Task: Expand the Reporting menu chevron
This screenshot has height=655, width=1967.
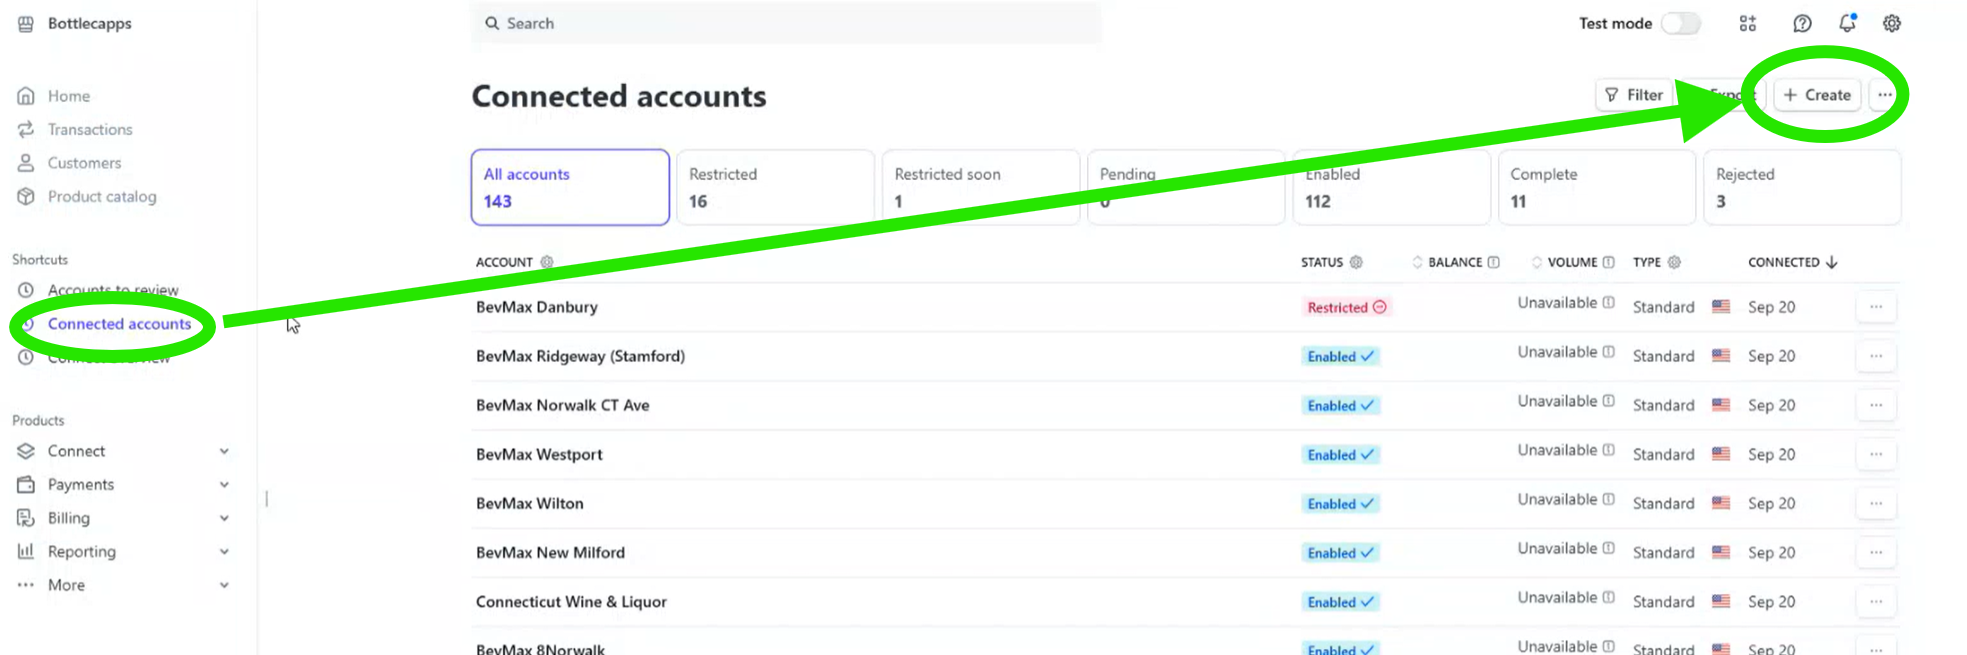Action: (x=224, y=551)
